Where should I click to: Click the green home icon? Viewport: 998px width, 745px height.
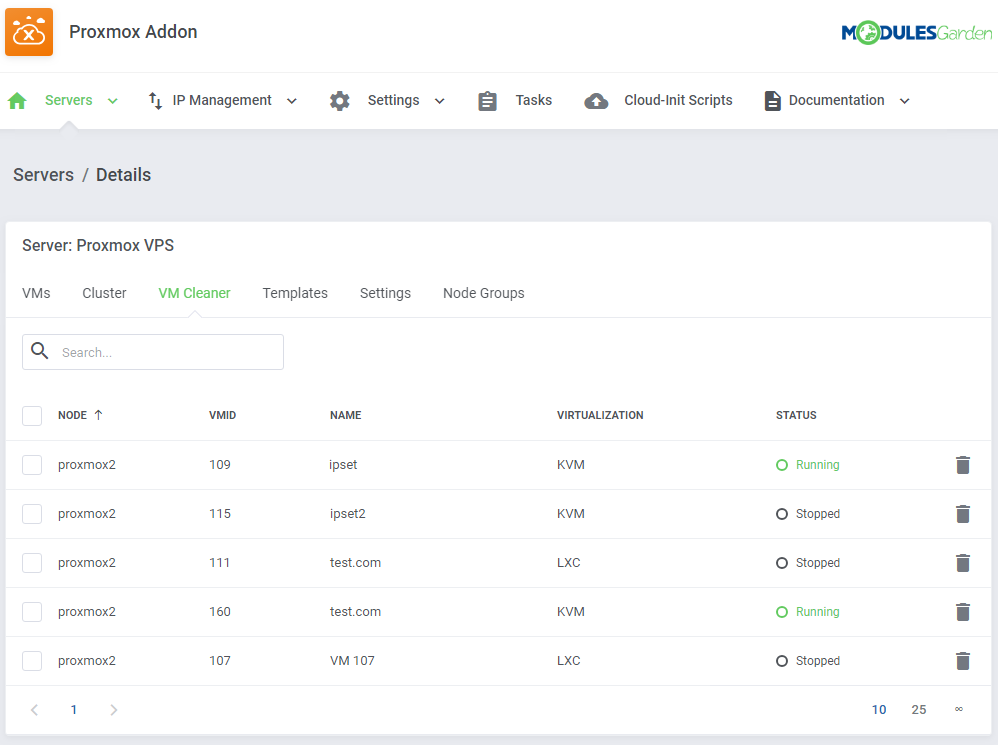pyautogui.click(x=17, y=101)
